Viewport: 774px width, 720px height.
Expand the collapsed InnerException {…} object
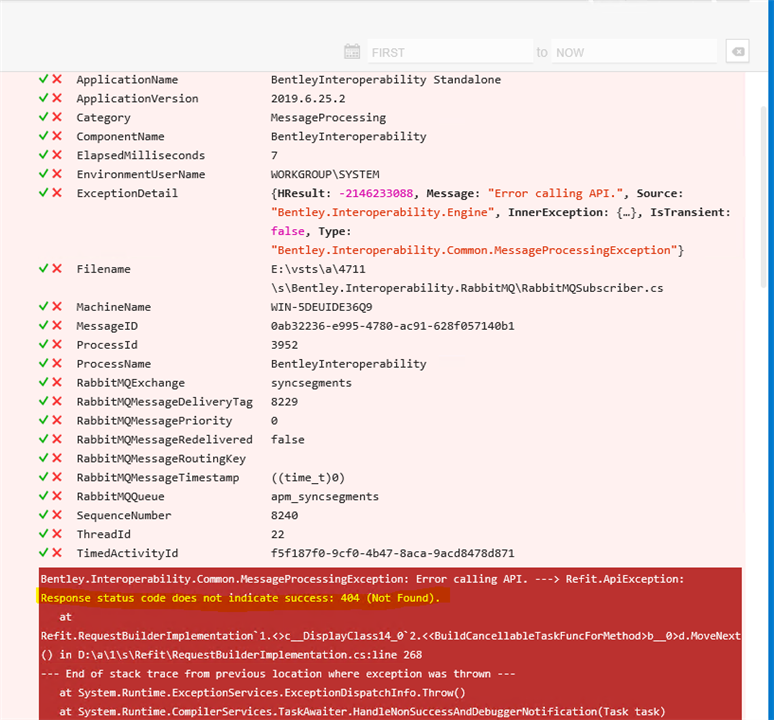point(626,212)
